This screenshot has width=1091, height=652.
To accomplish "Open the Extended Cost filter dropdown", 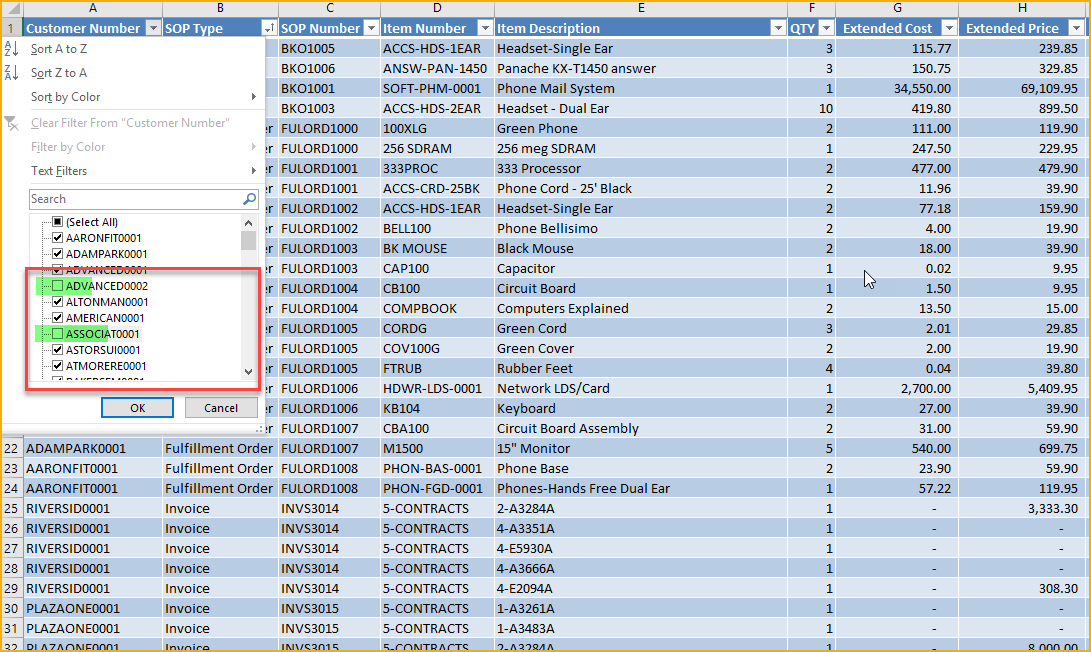I will [949, 29].
